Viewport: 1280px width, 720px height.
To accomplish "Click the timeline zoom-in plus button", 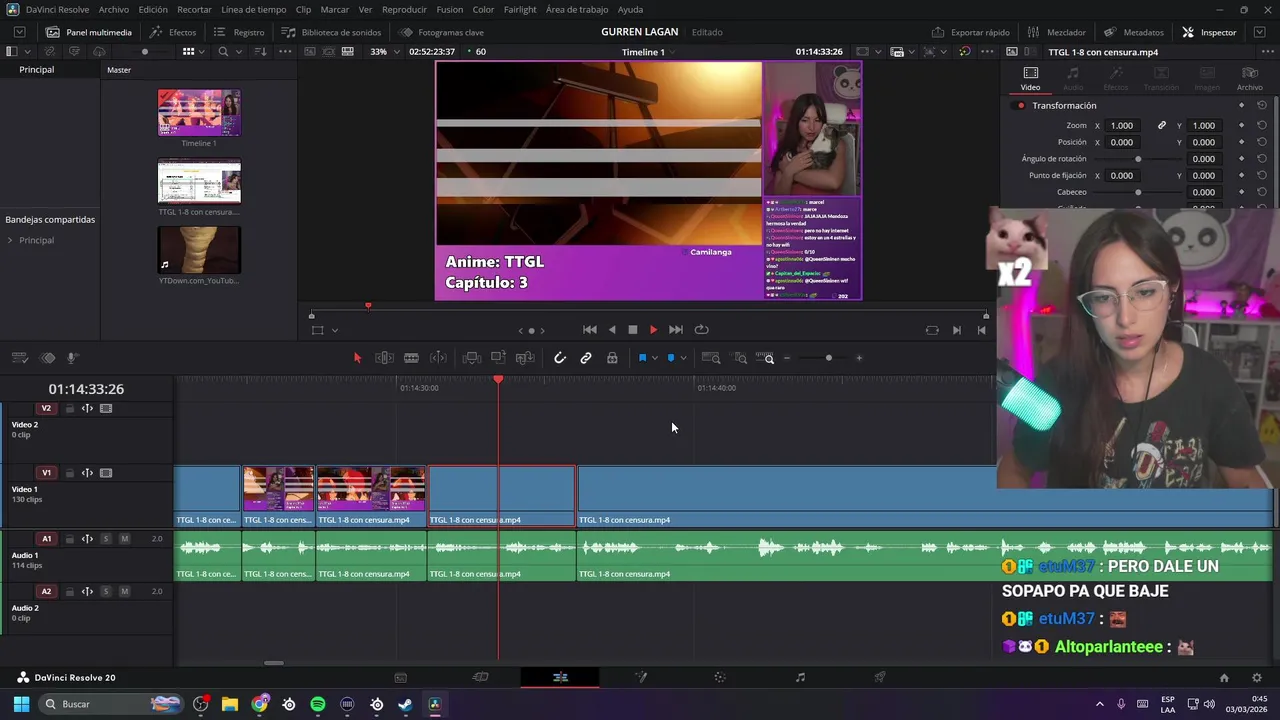I will [858, 358].
